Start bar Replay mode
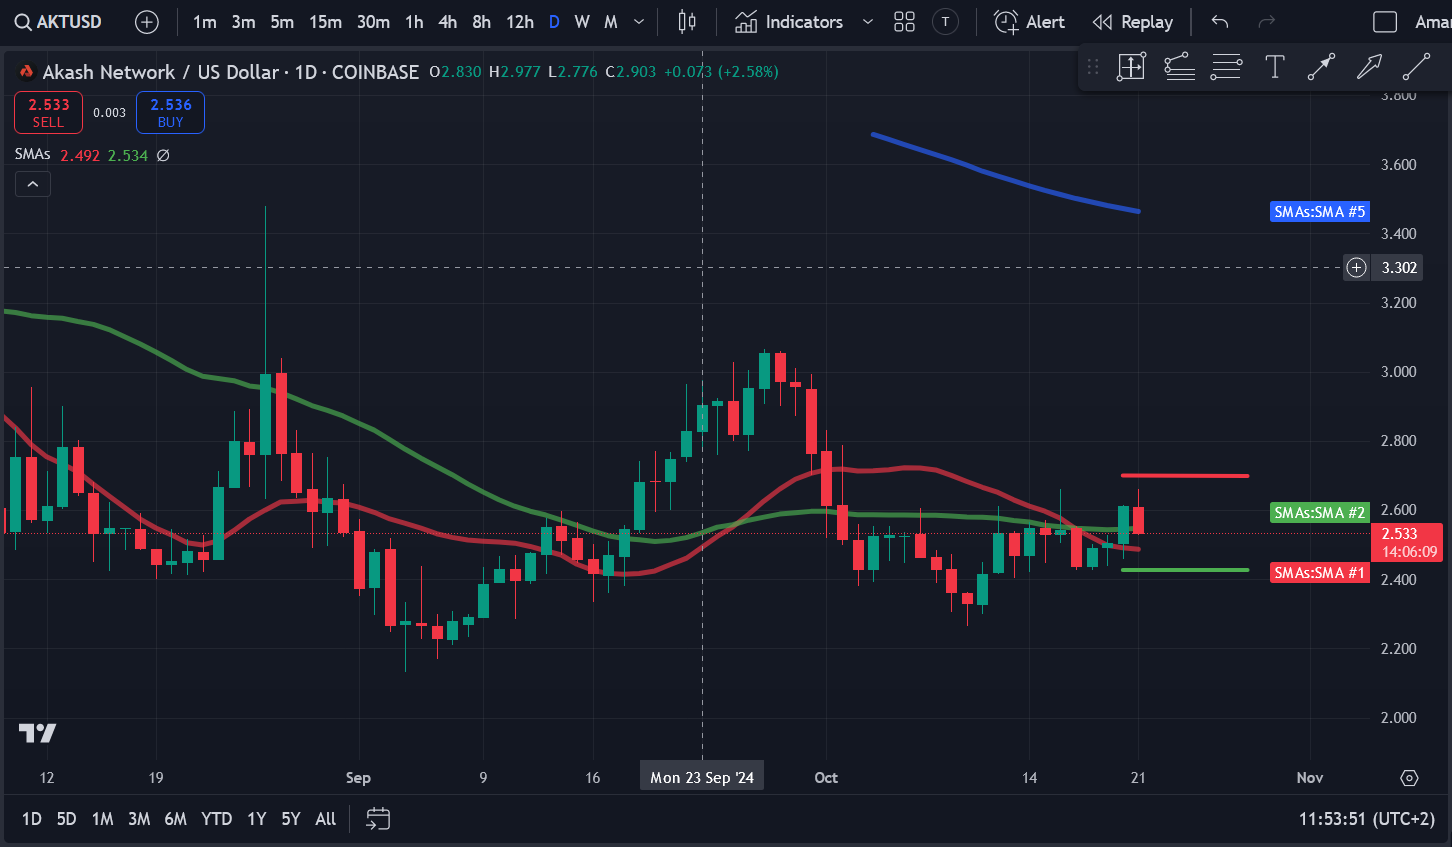The width and height of the screenshot is (1452, 847). [x=1133, y=22]
